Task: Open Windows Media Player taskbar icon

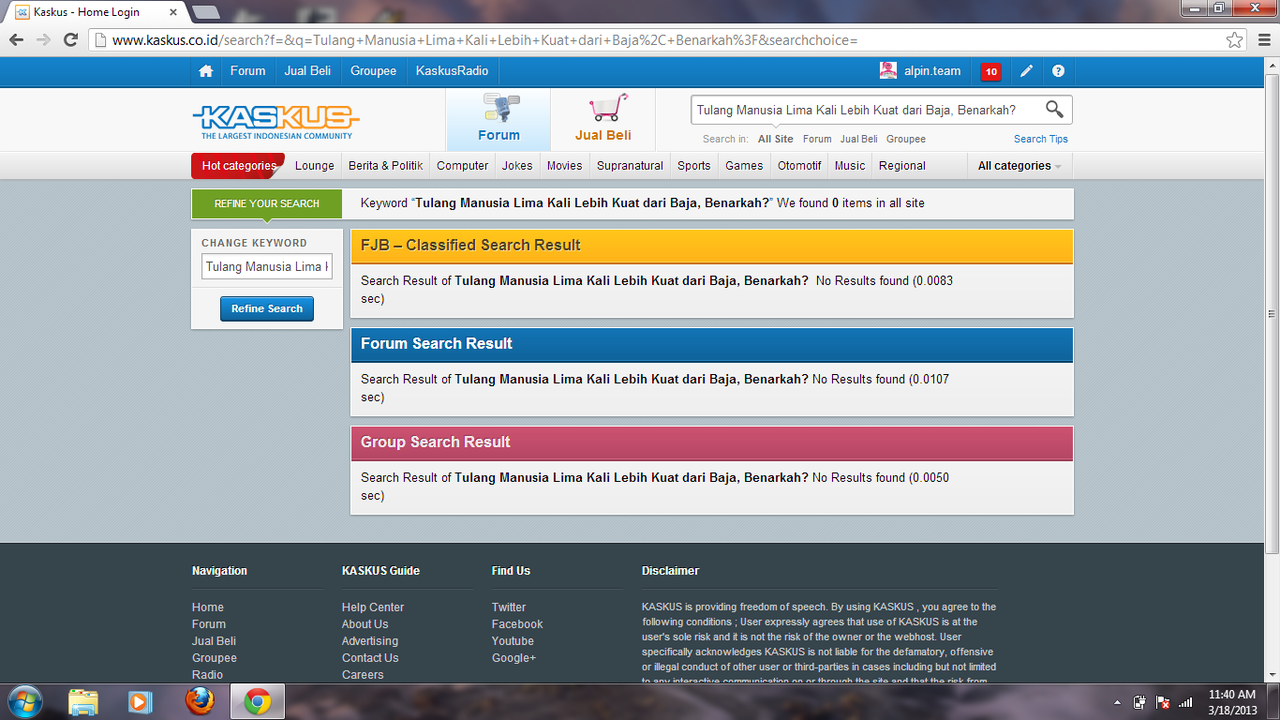Action: 141,702
